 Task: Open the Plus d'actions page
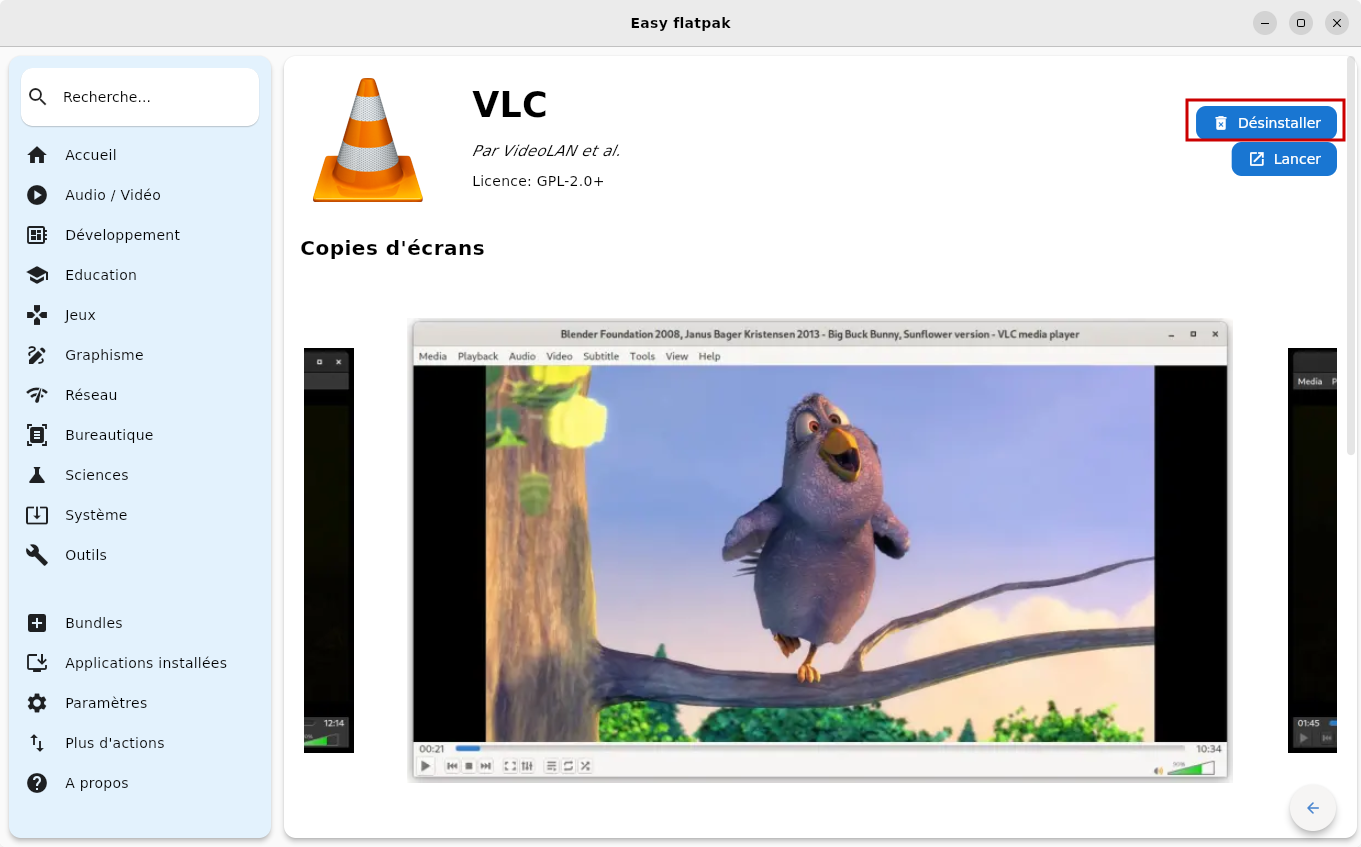(140, 743)
